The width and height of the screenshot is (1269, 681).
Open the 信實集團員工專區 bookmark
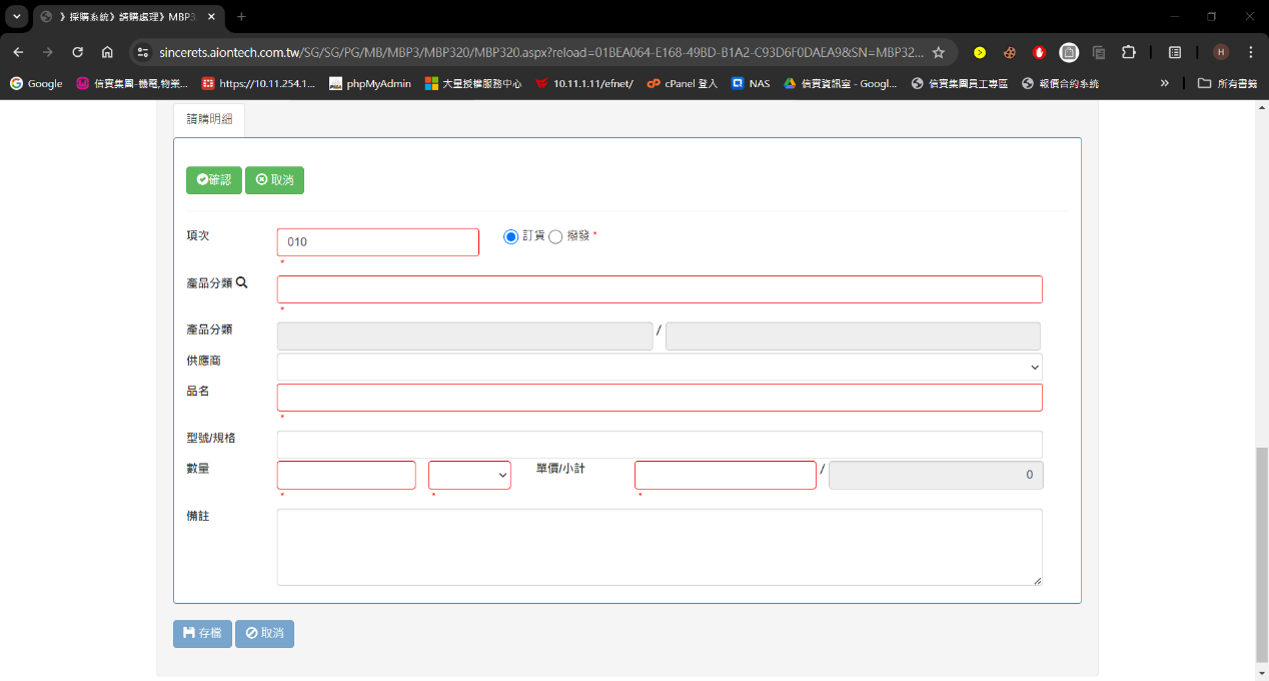click(x=959, y=83)
